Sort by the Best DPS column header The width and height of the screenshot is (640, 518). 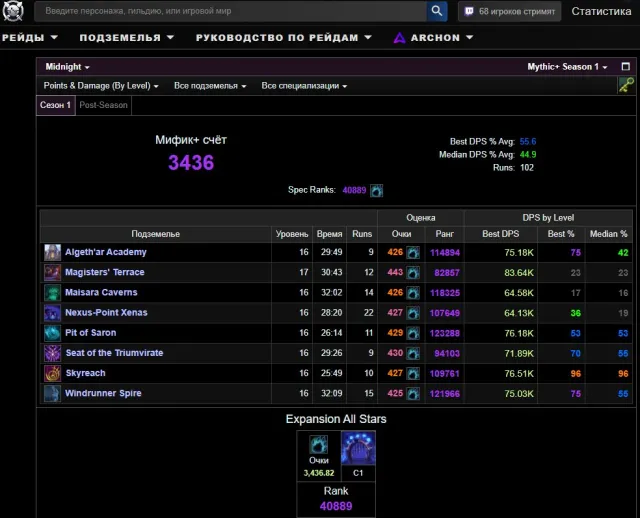pos(500,234)
